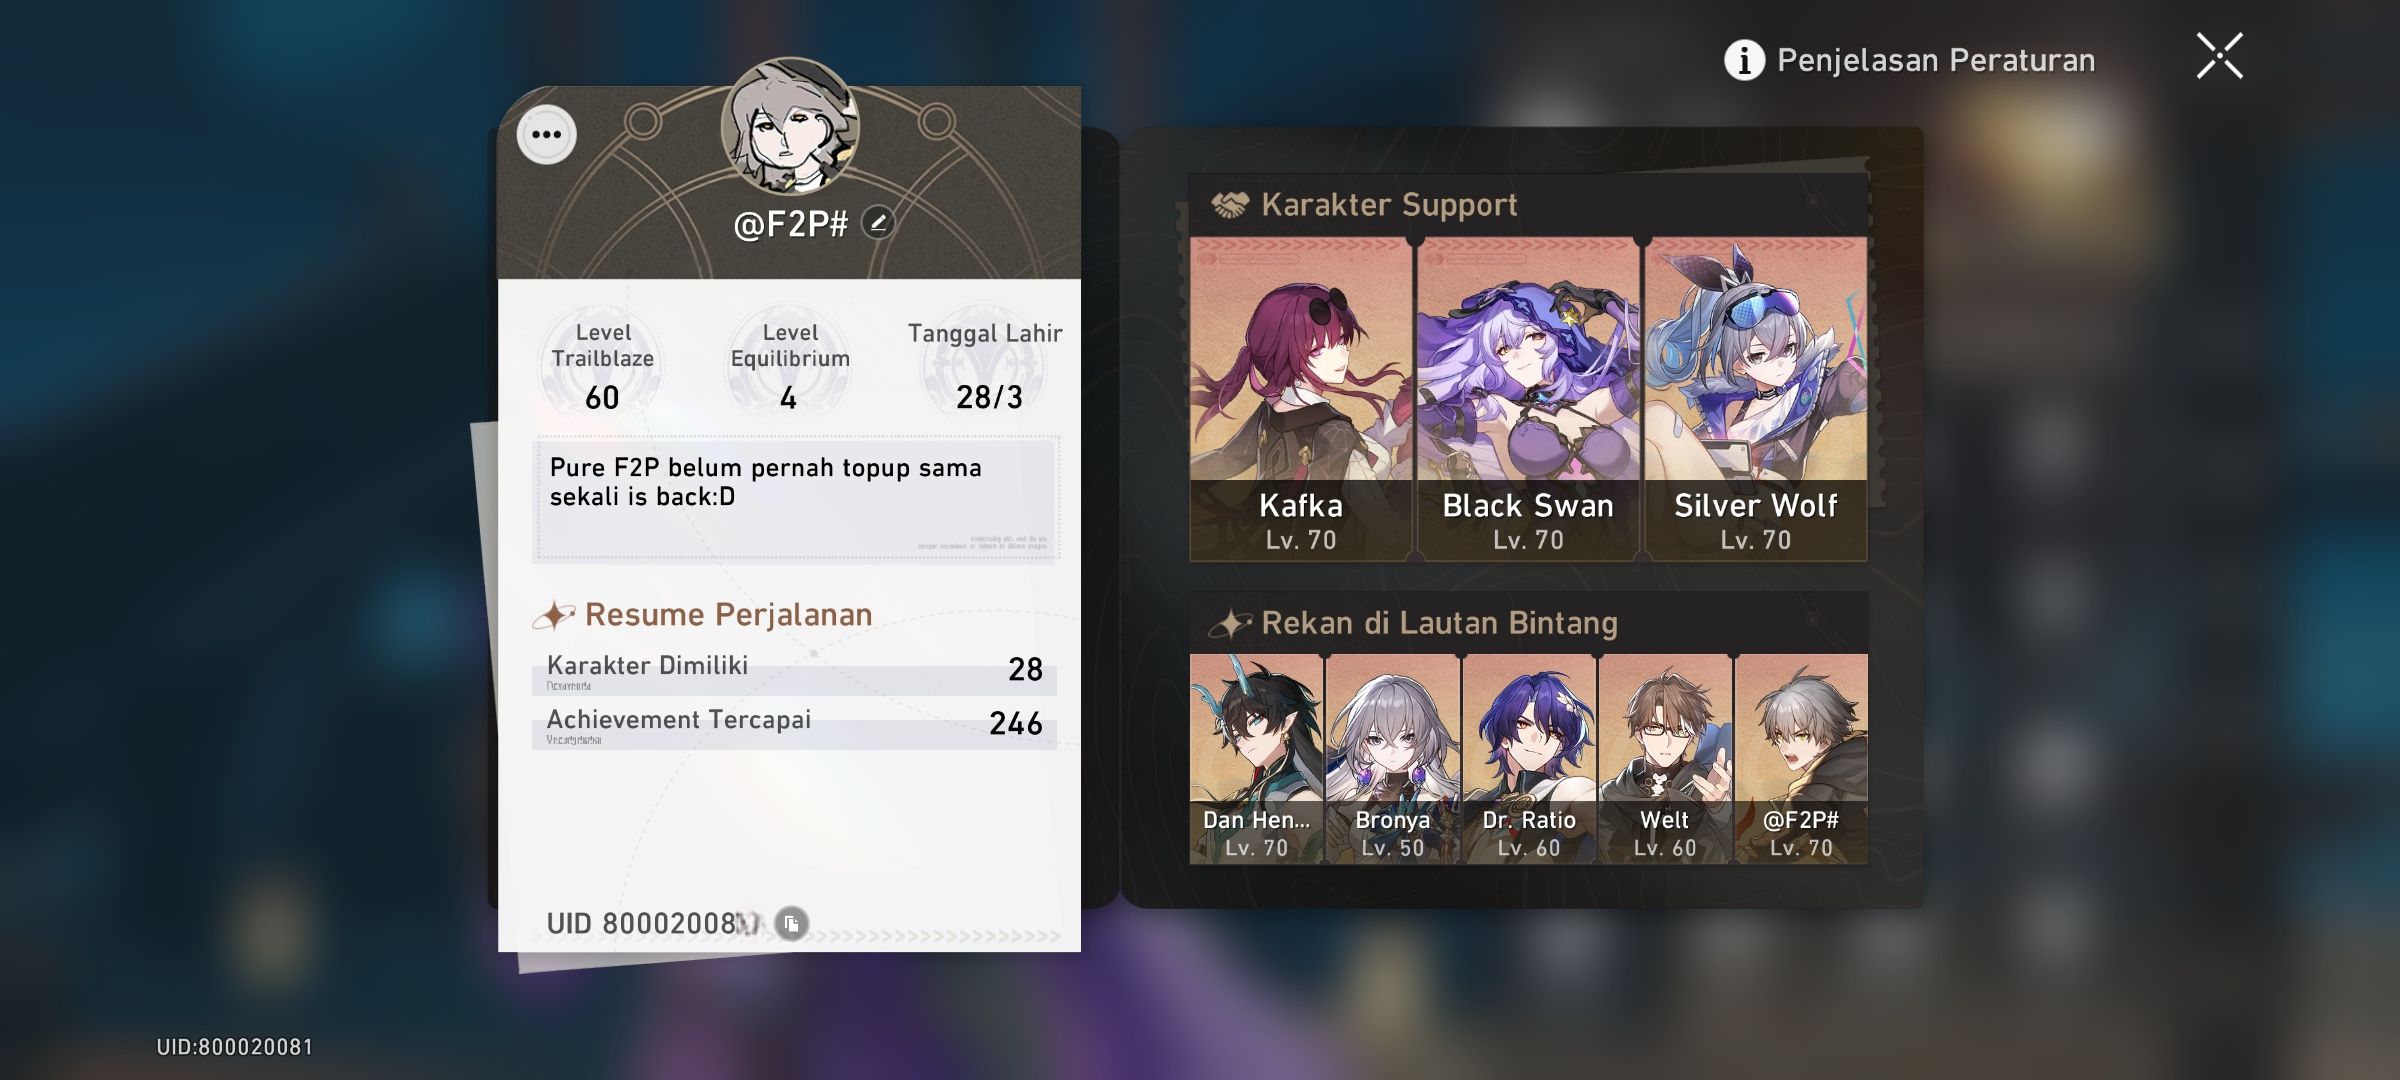This screenshot has width=2400, height=1080.
Task: Choose the @F2P# Trailblazer companion portrait
Action: (x=1801, y=759)
